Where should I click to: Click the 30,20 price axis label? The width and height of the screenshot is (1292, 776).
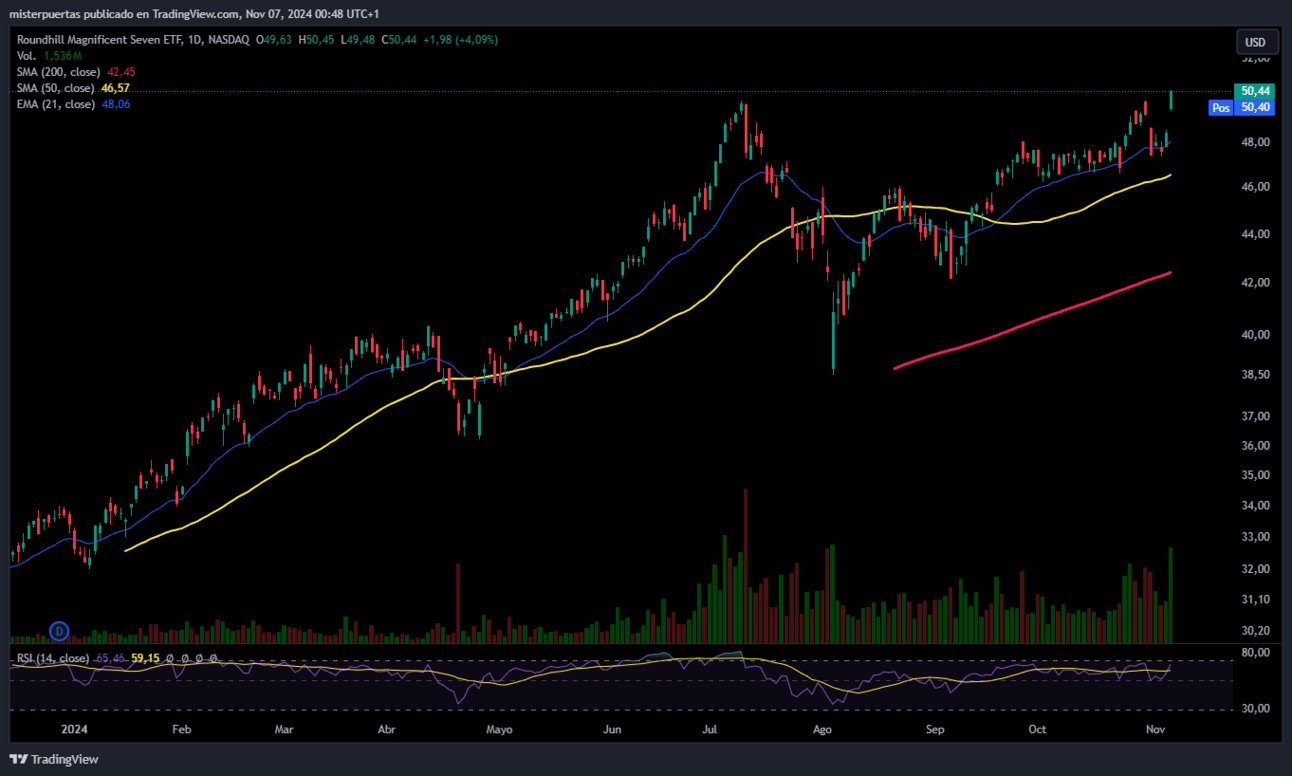pos(1255,631)
